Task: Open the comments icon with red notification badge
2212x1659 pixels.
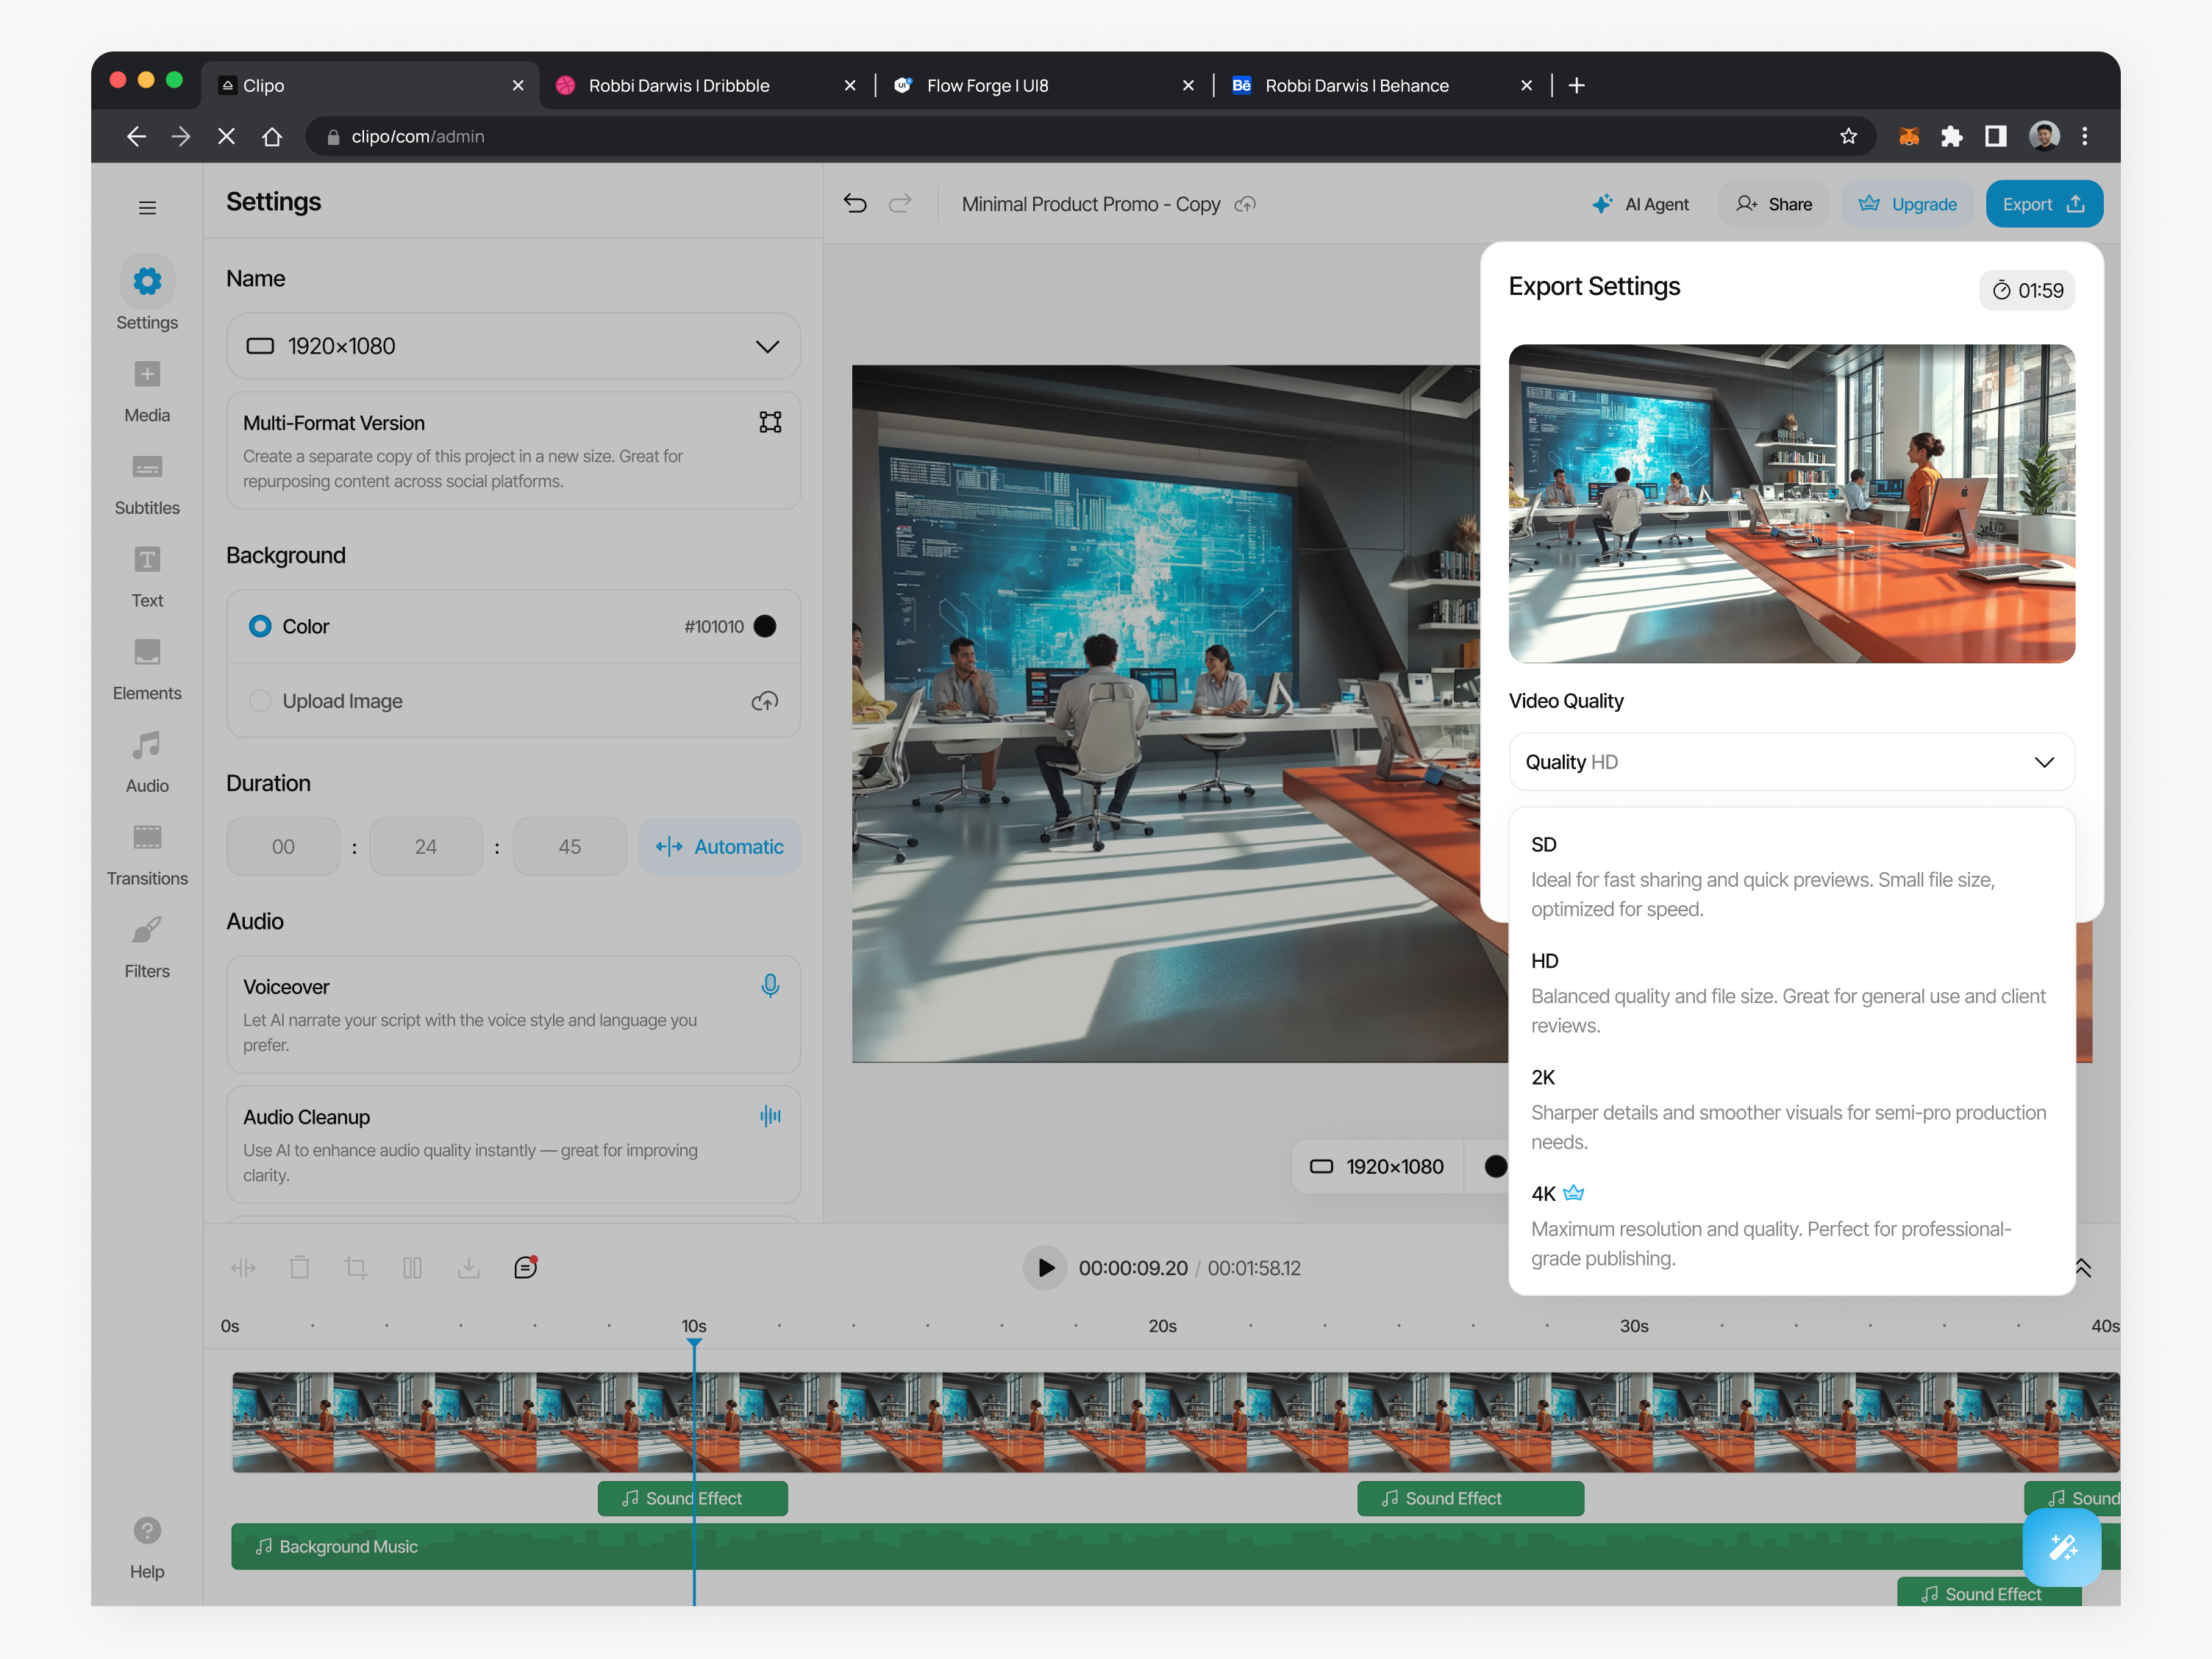Action: [525, 1267]
